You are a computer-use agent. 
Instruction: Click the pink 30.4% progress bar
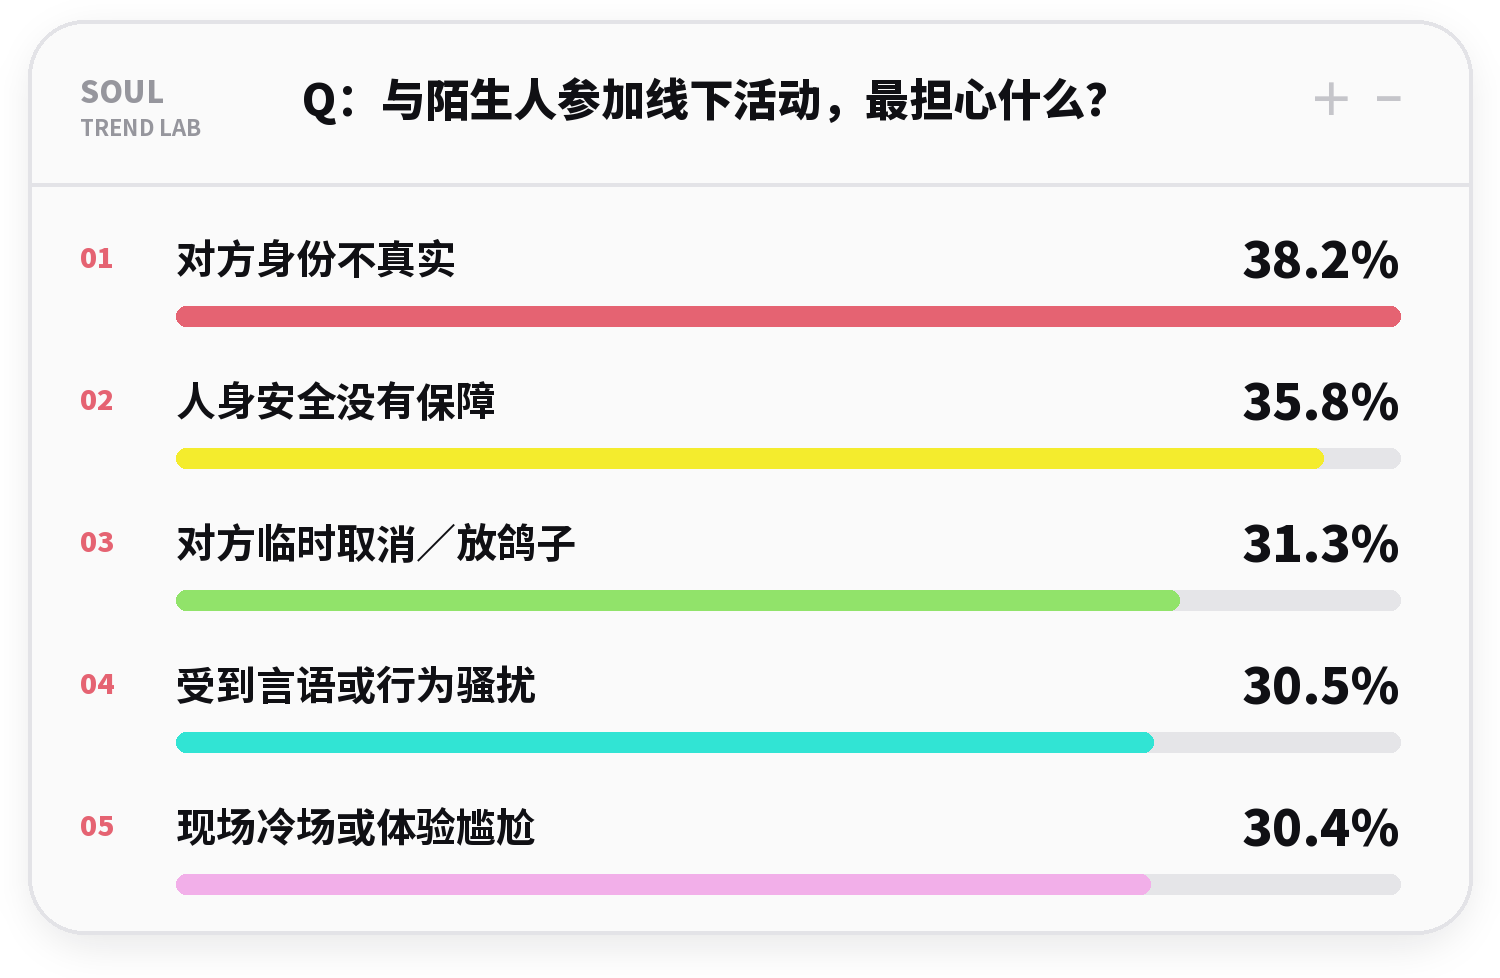pyautogui.click(x=663, y=885)
